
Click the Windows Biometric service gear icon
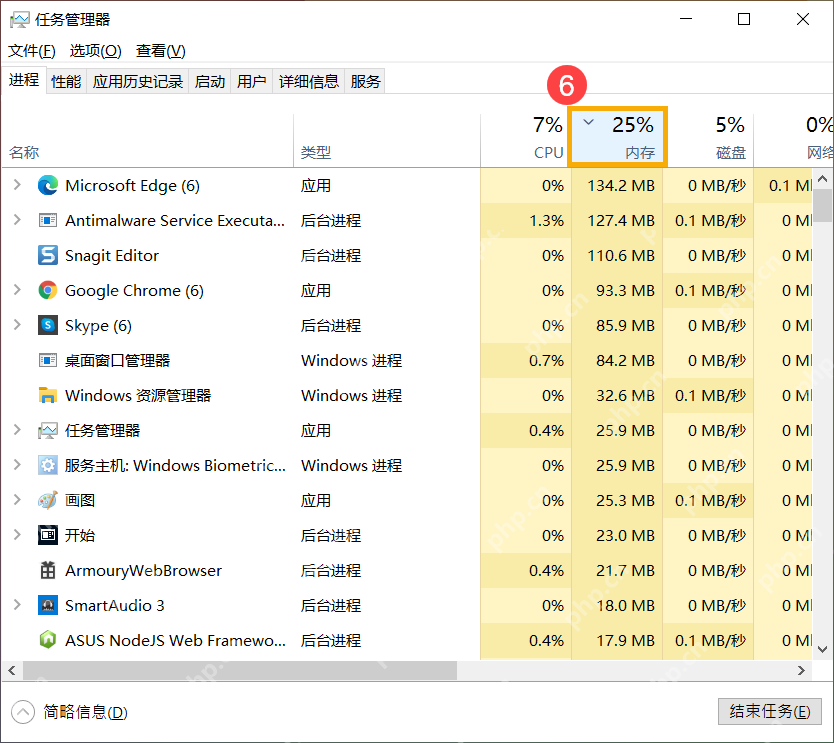click(x=48, y=465)
